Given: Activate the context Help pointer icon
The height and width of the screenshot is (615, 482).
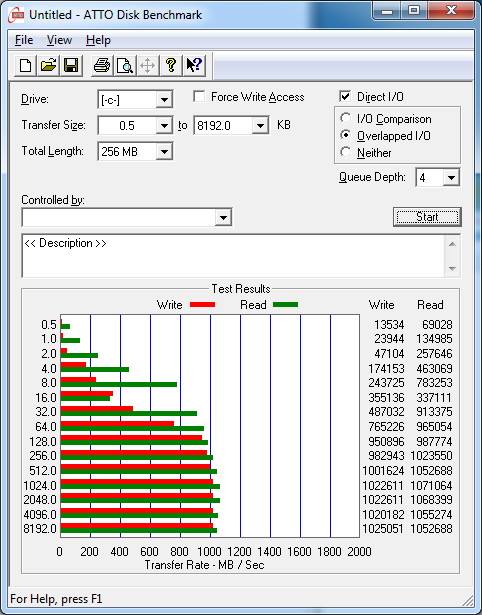Looking at the screenshot, I should [194, 65].
